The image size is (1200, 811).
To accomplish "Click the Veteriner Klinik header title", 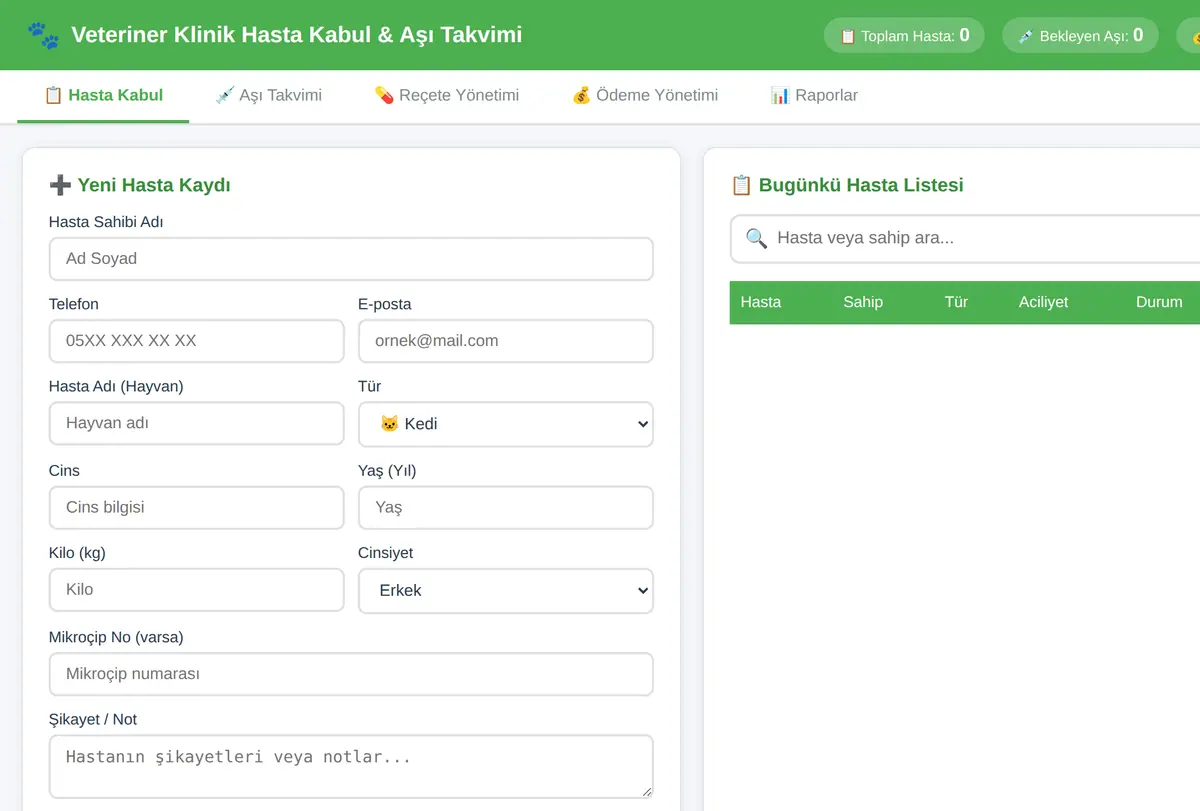I will coord(296,36).
